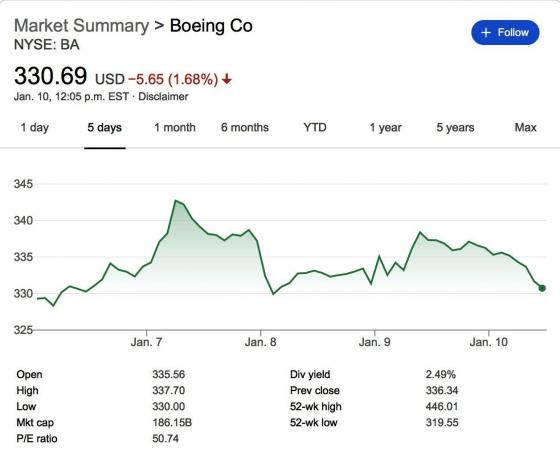Click the Div yield value 2.49%

click(441, 375)
